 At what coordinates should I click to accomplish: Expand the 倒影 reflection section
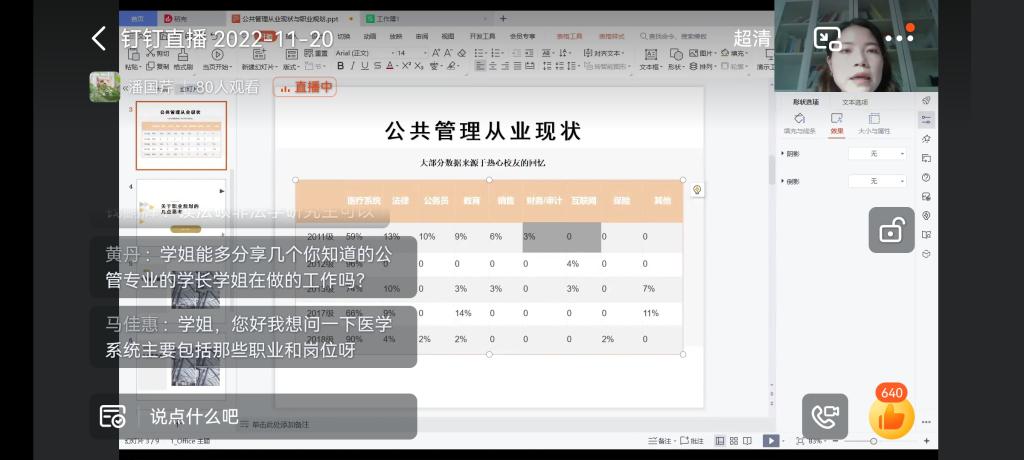pyautogui.click(x=791, y=182)
